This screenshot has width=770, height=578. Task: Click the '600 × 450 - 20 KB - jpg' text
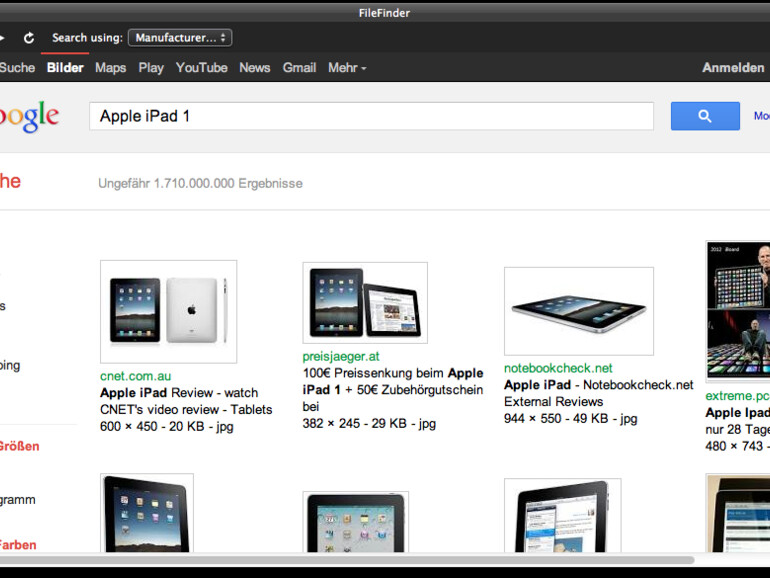click(166, 427)
